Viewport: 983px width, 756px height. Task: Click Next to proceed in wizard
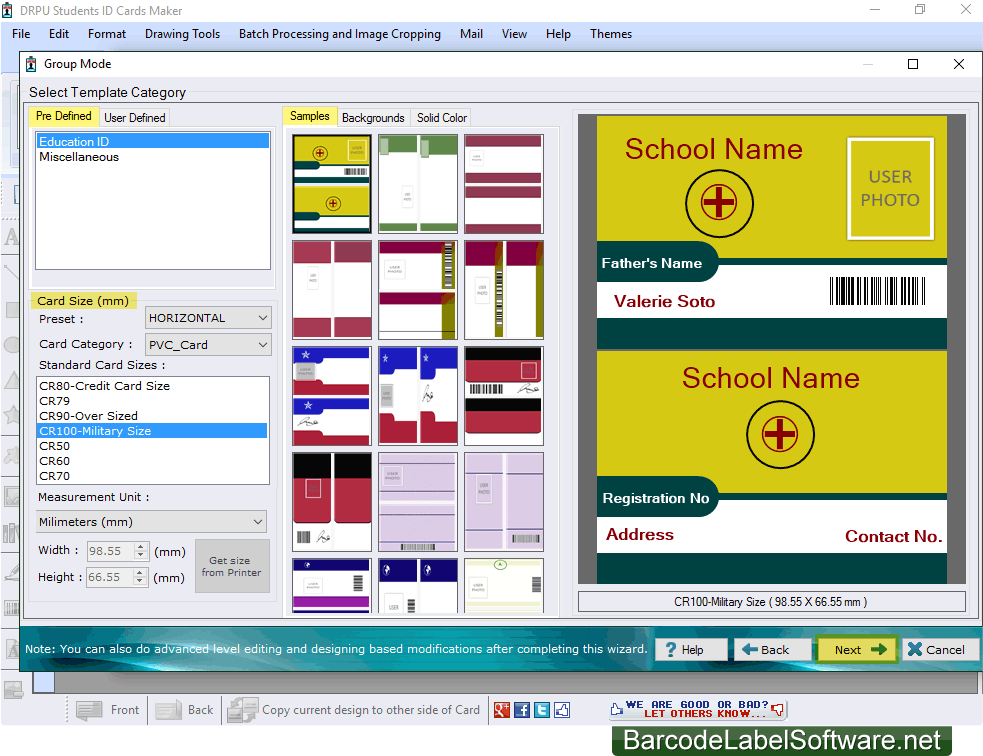click(855, 649)
